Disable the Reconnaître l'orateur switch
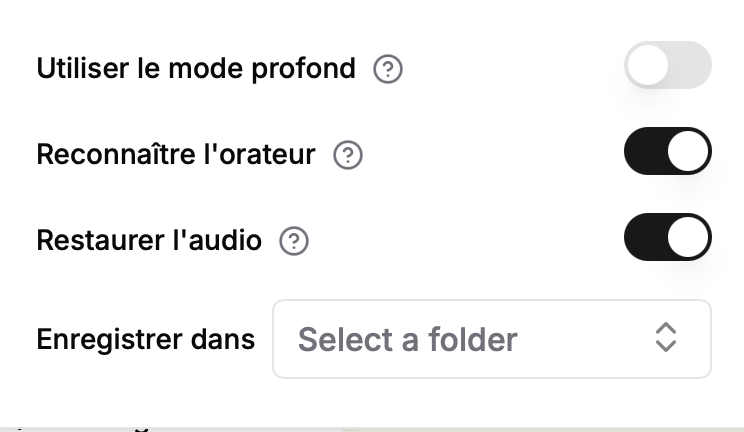 (667, 152)
